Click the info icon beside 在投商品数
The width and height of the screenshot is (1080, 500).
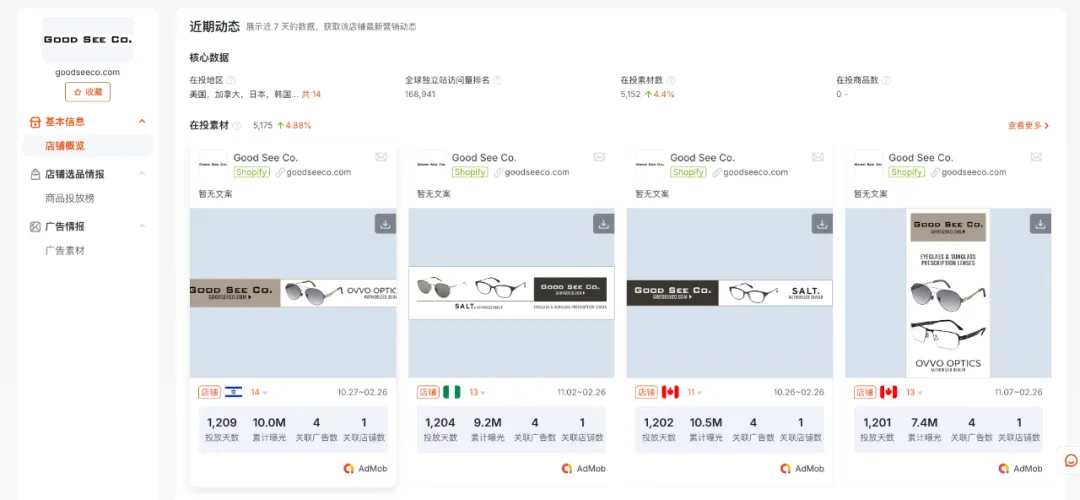coord(886,81)
